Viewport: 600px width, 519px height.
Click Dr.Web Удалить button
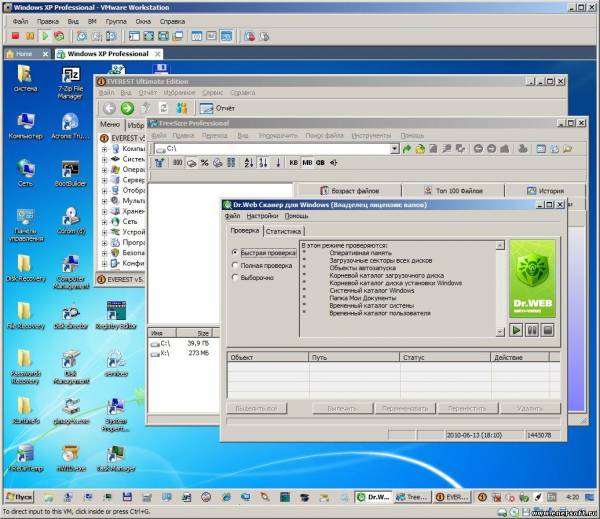click(x=530, y=408)
